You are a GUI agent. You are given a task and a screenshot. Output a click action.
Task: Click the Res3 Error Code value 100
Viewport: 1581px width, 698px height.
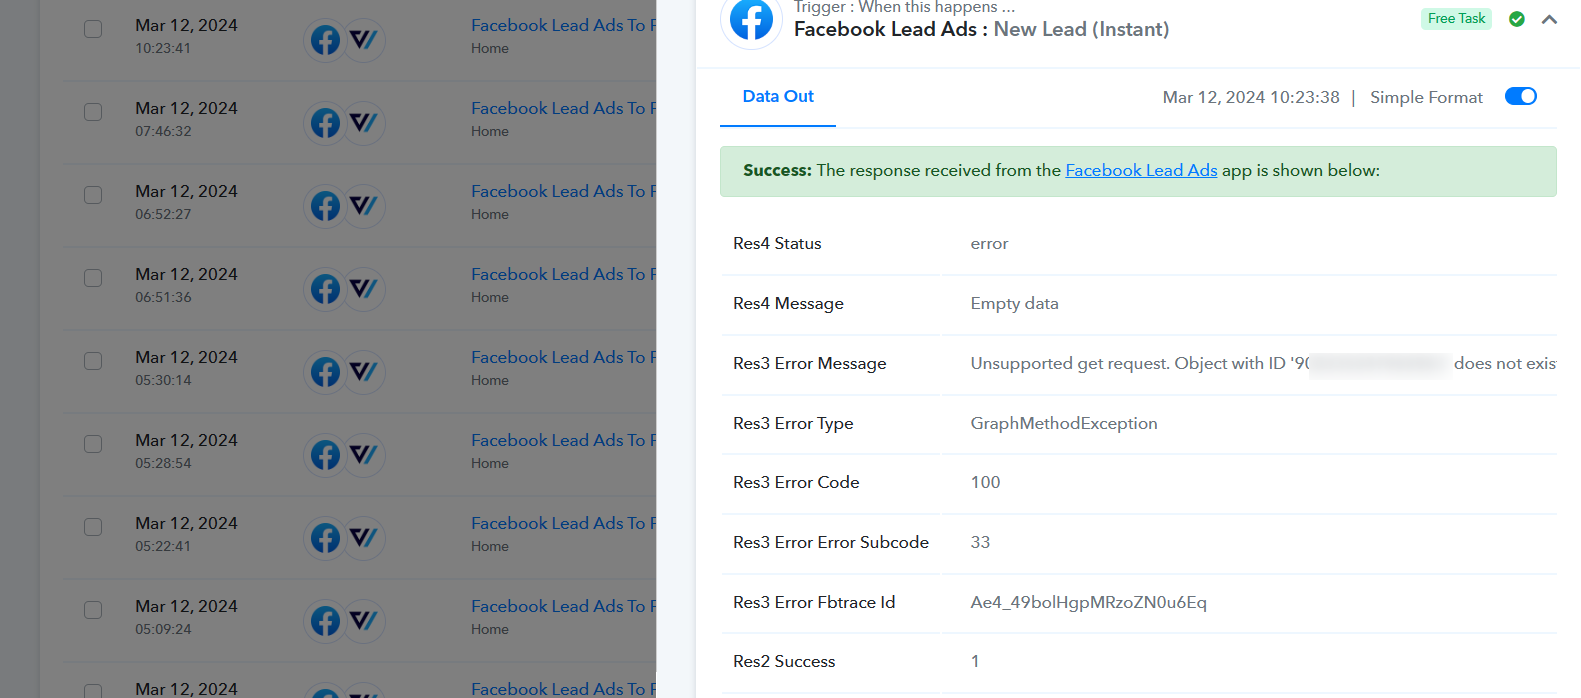[985, 483]
